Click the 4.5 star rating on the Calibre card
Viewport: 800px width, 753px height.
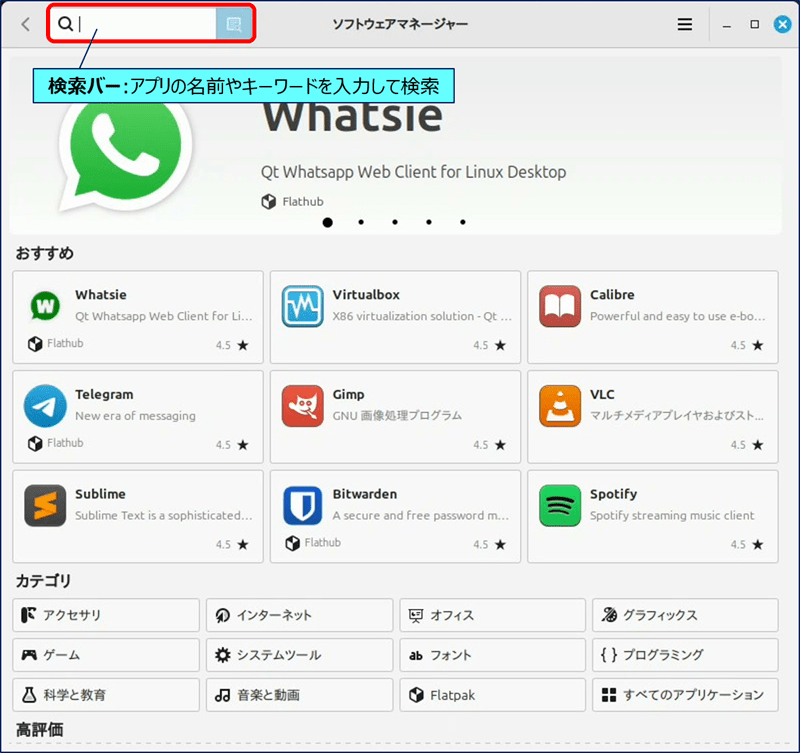[747, 345]
